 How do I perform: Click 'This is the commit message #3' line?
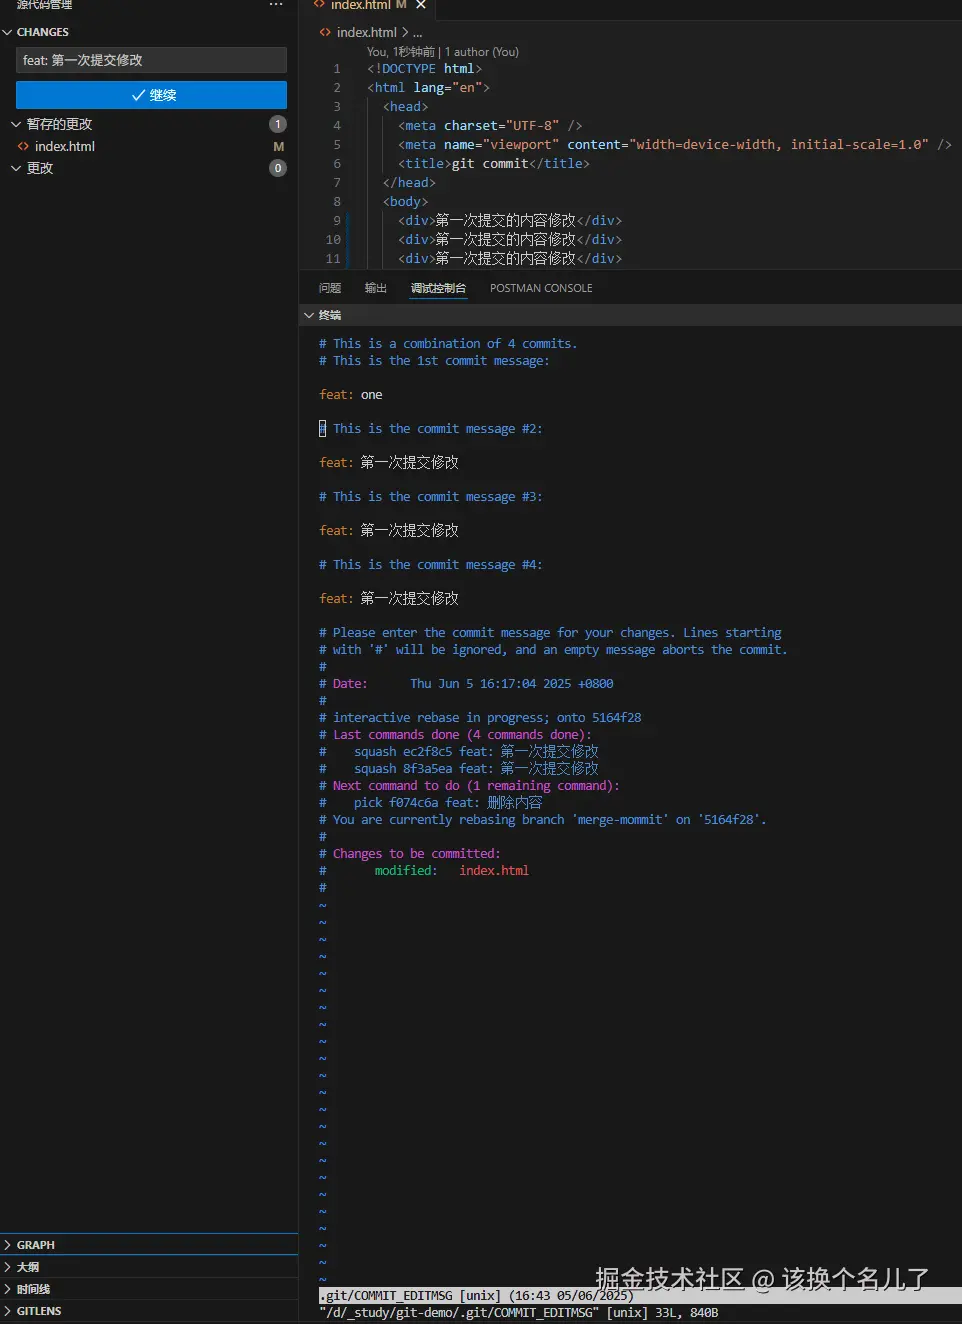click(x=431, y=497)
